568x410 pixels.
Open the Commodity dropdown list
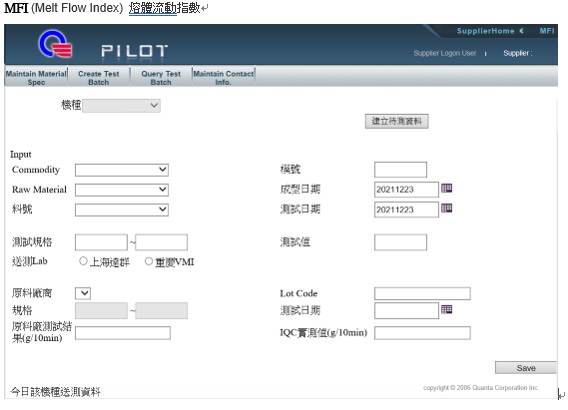click(x=122, y=170)
